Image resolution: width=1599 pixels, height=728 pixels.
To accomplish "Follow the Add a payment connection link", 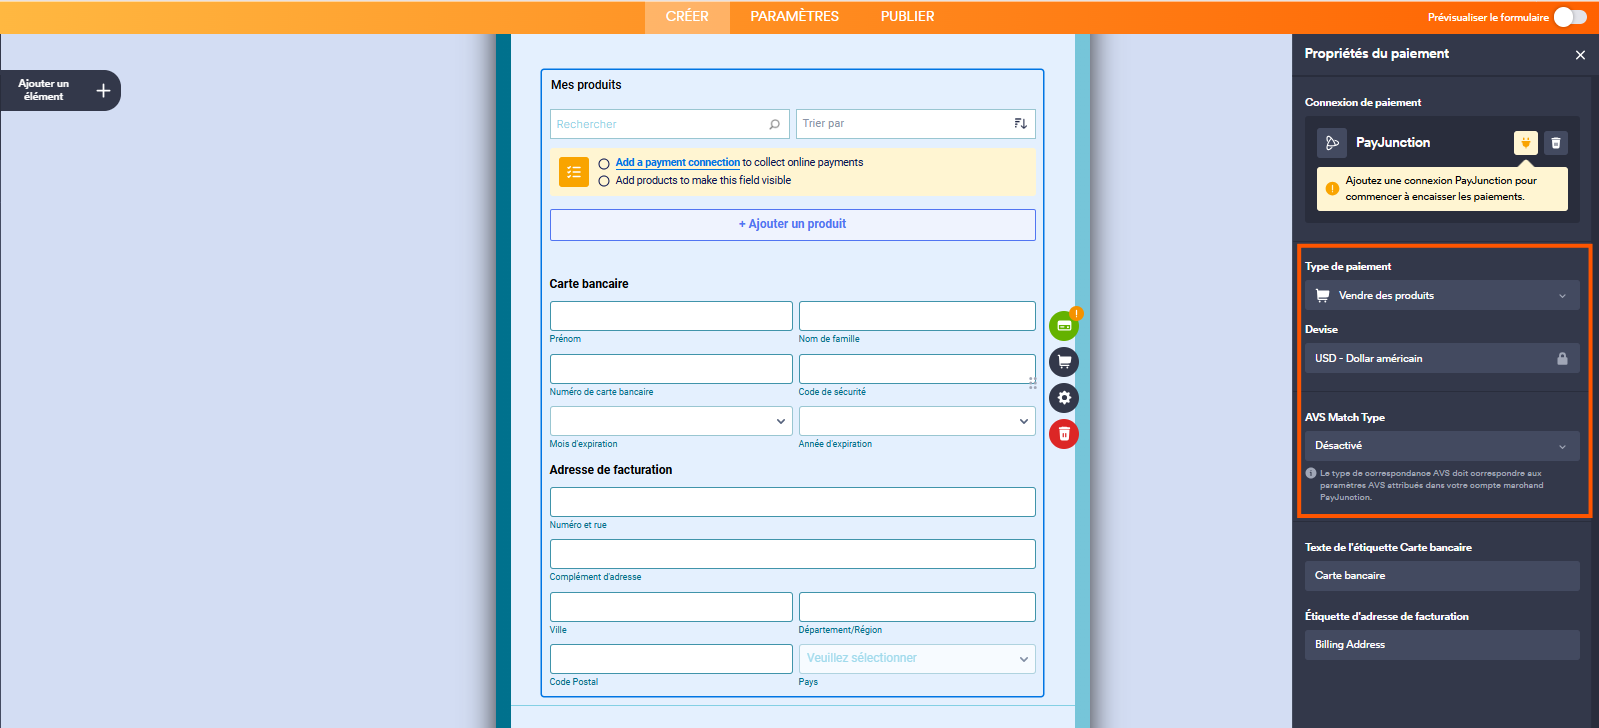I will (x=678, y=163).
